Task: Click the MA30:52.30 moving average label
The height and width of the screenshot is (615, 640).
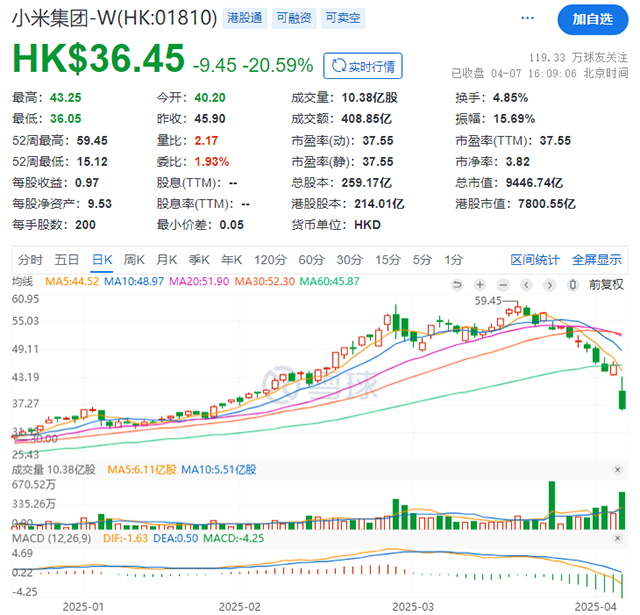Action: click(x=264, y=281)
